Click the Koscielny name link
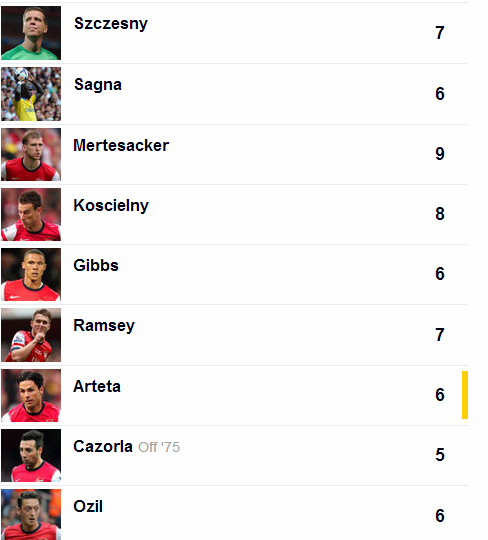This screenshot has height=540, width=488. [x=111, y=206]
